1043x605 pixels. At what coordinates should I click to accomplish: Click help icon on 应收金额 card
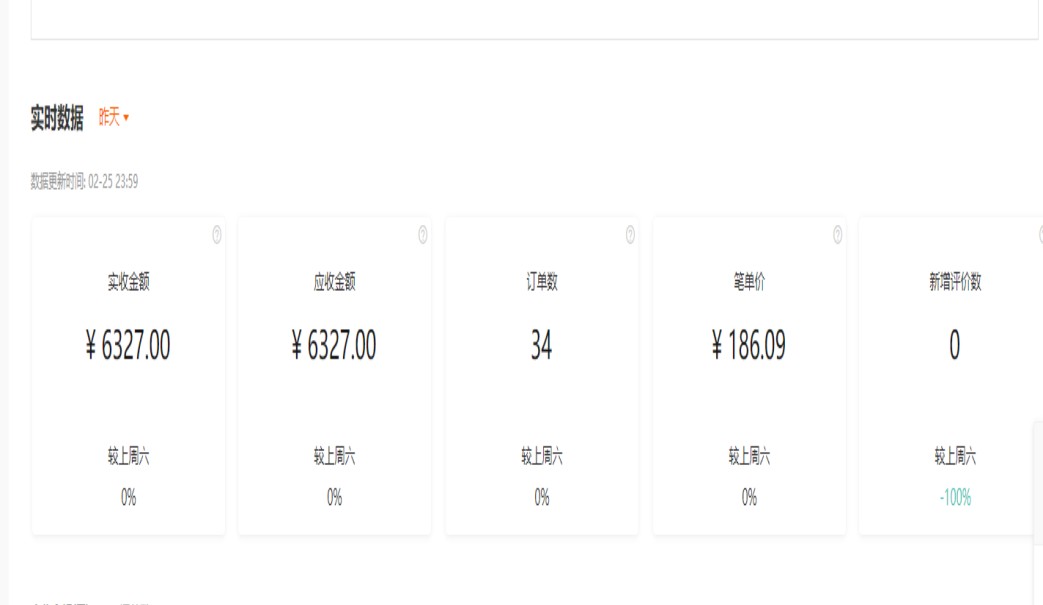tap(423, 235)
